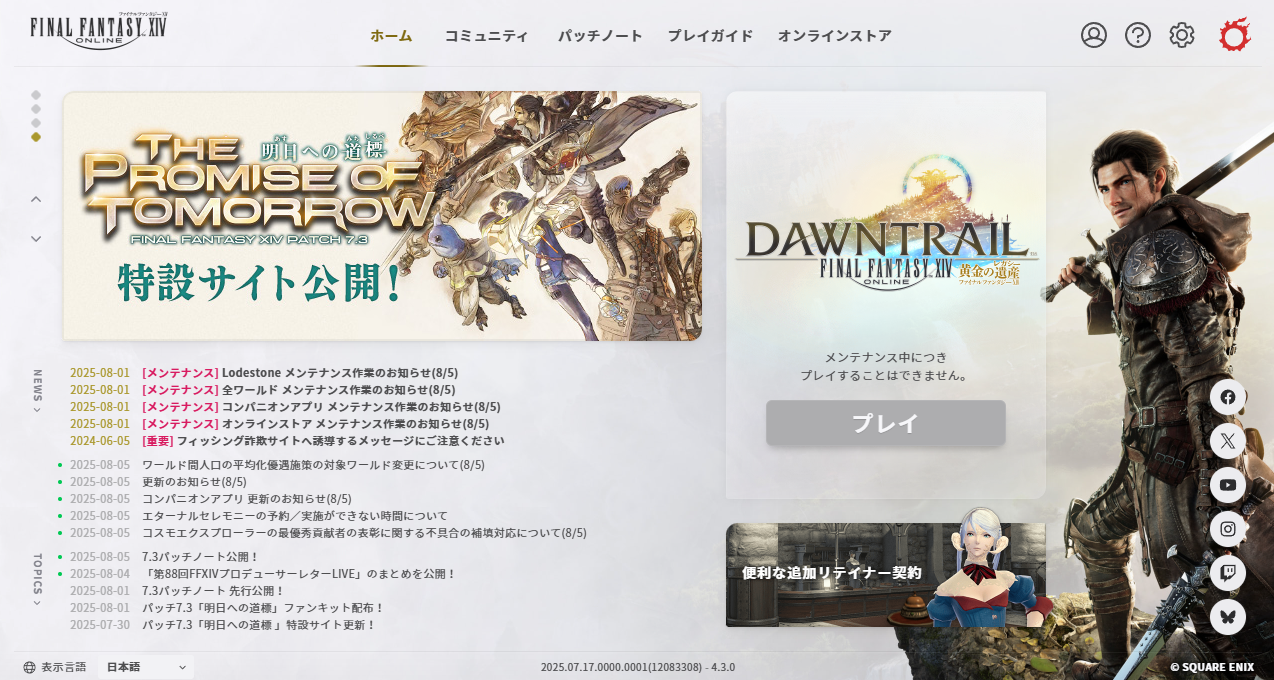1274x680 pixels.
Task: Select the second banner carousel dot
Action: pos(36,109)
